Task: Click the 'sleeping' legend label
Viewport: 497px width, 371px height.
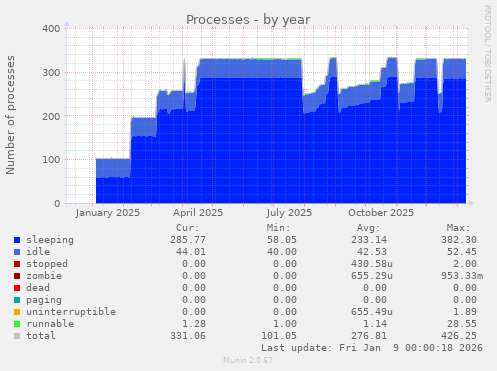Action: click(x=50, y=240)
